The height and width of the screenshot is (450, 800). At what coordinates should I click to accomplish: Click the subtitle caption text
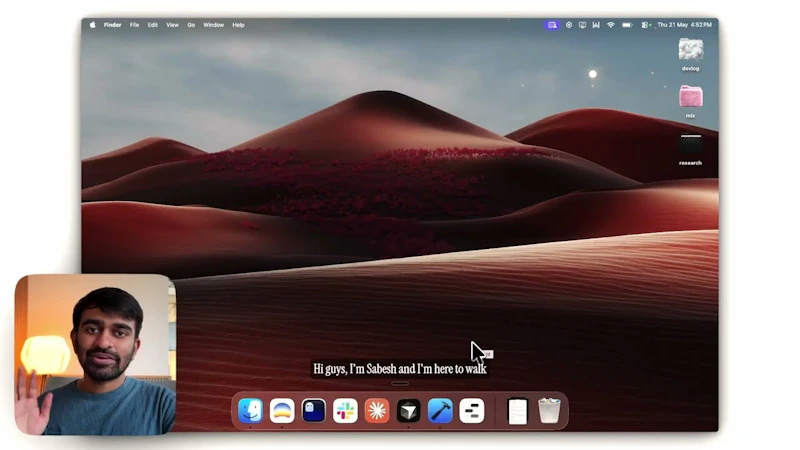pyautogui.click(x=399, y=368)
